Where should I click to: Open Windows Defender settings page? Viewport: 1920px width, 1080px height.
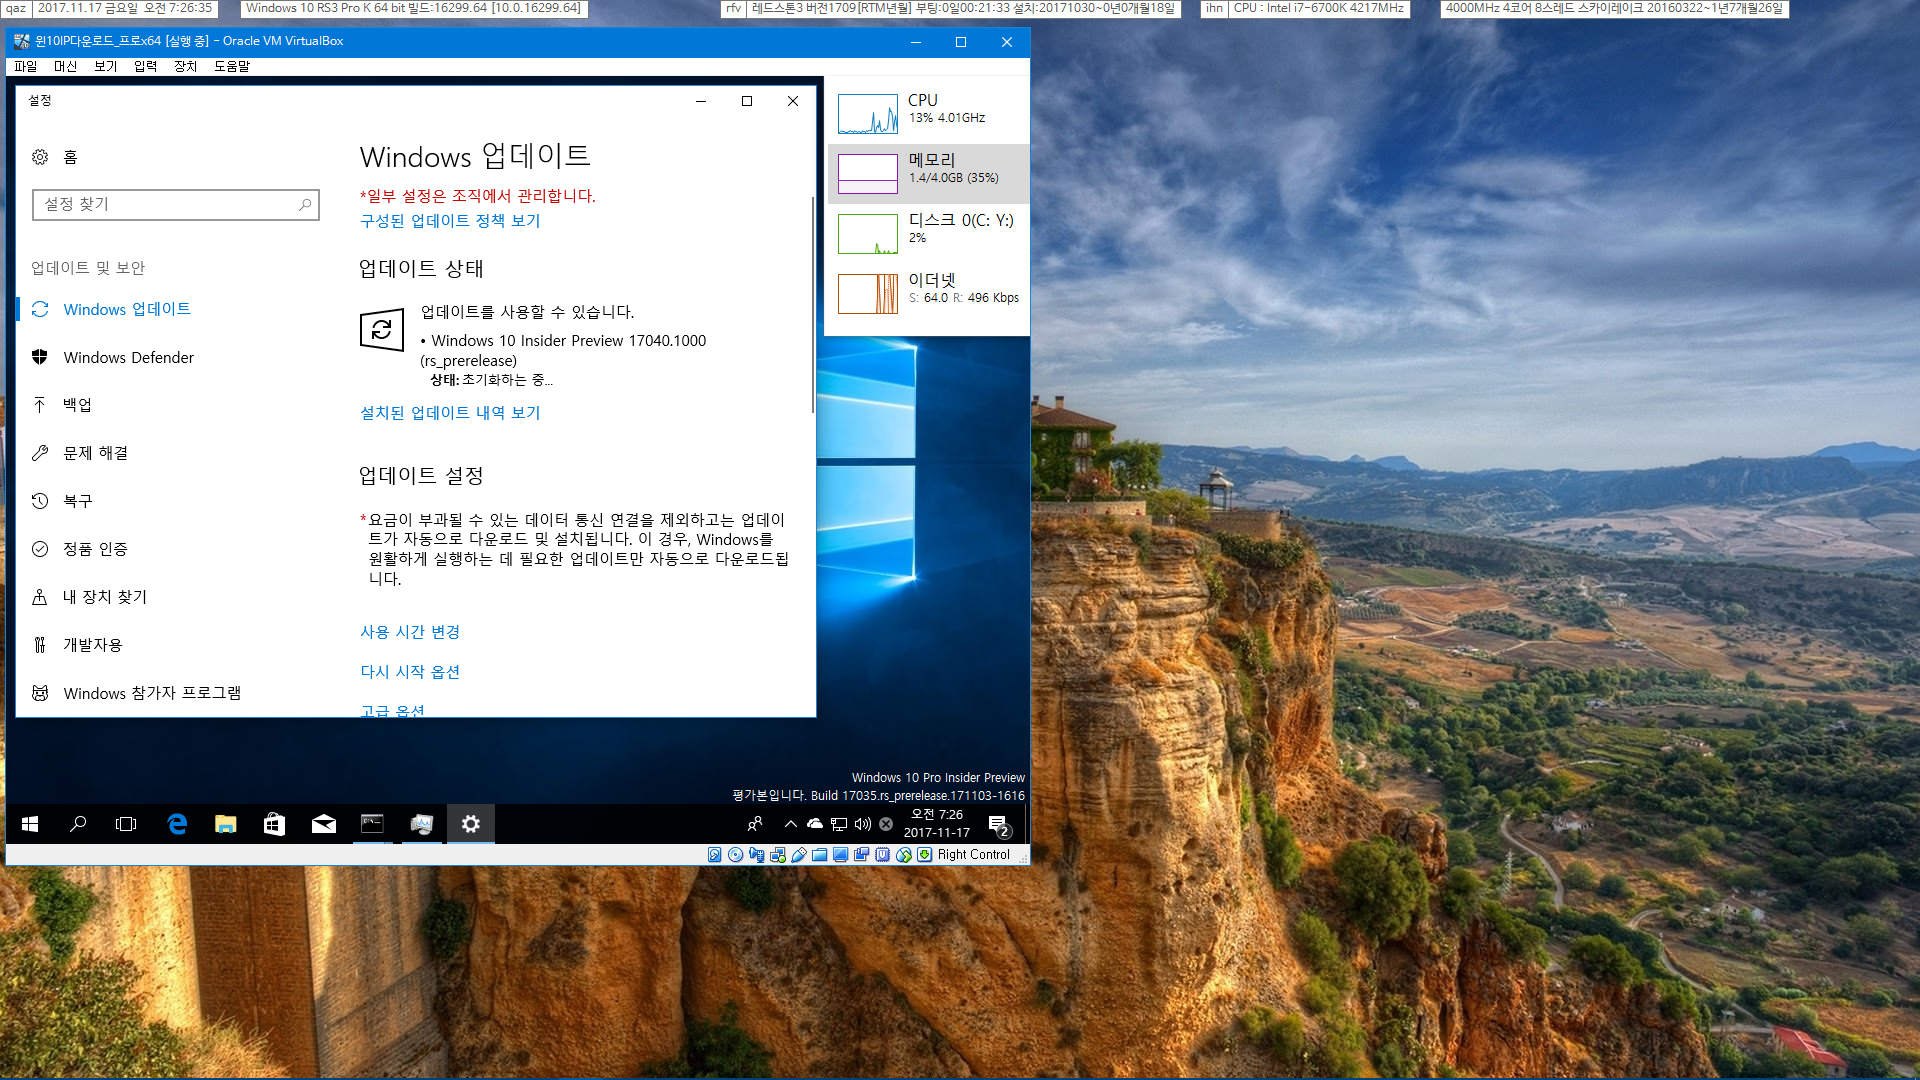128,357
